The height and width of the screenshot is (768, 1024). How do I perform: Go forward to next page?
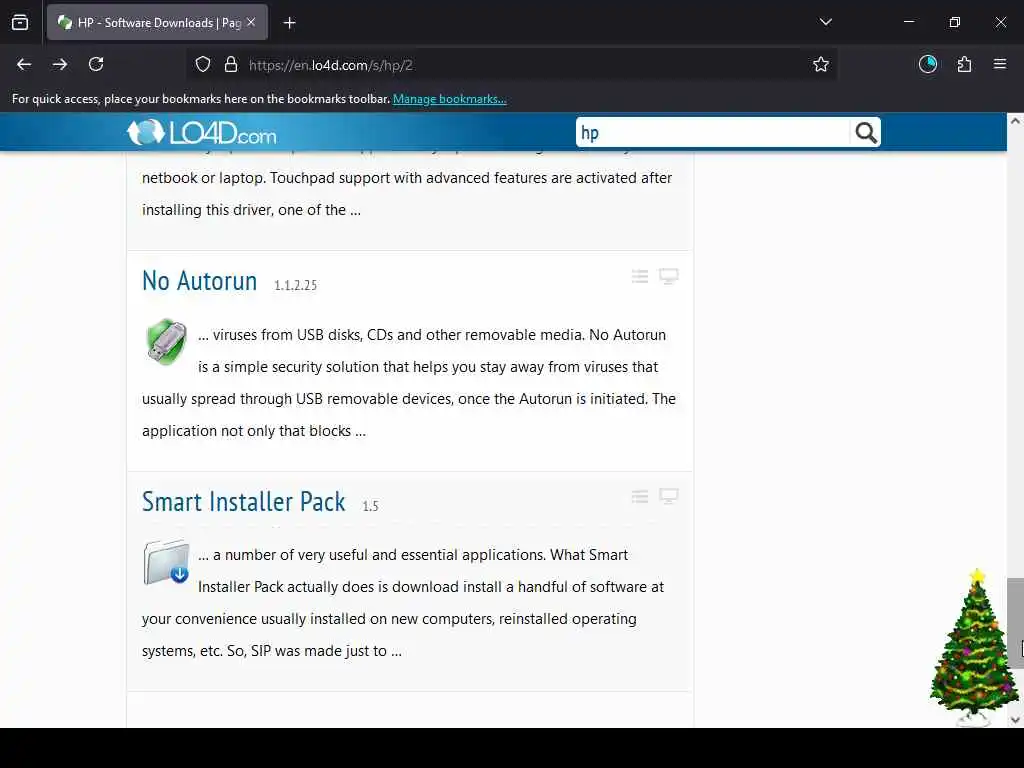click(60, 64)
